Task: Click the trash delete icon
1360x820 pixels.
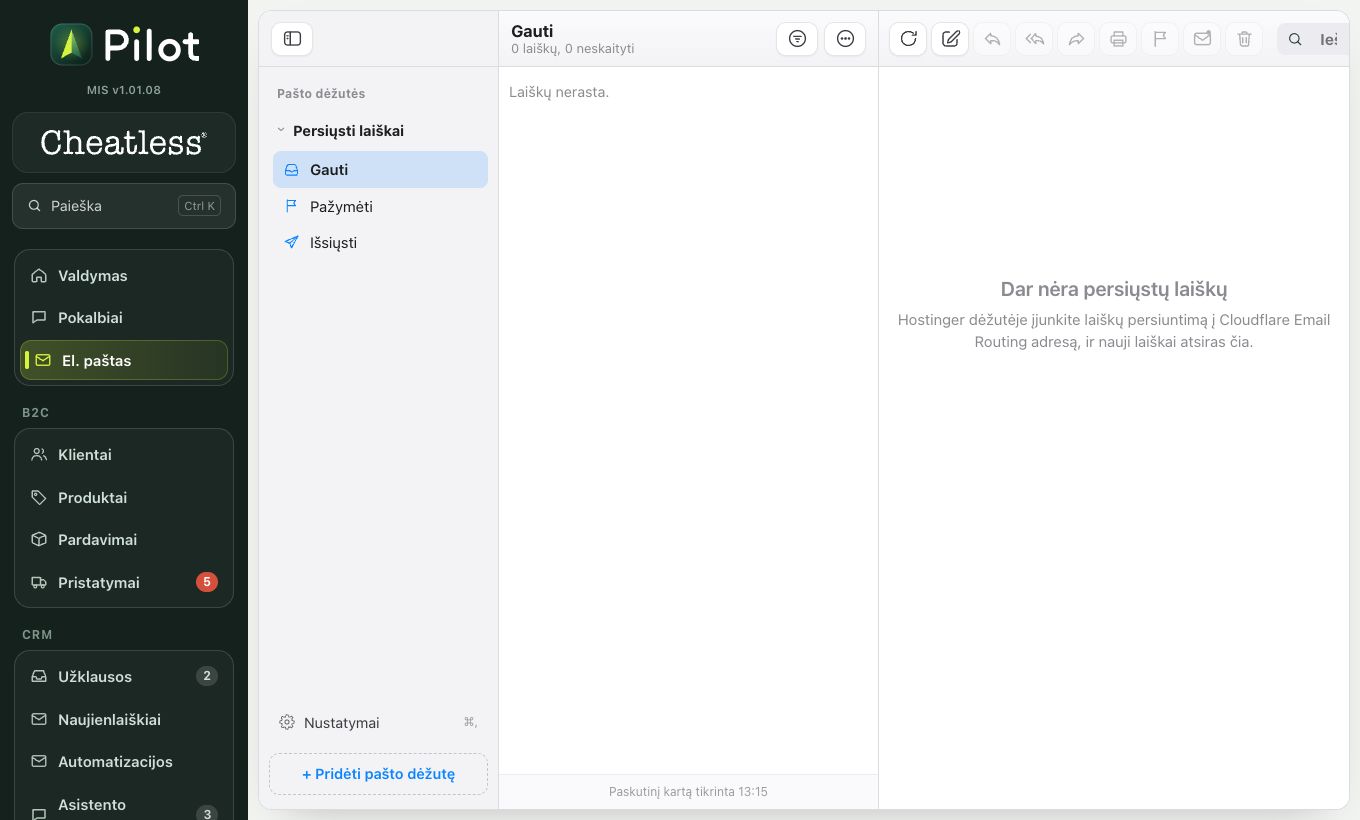Action: [x=1244, y=39]
